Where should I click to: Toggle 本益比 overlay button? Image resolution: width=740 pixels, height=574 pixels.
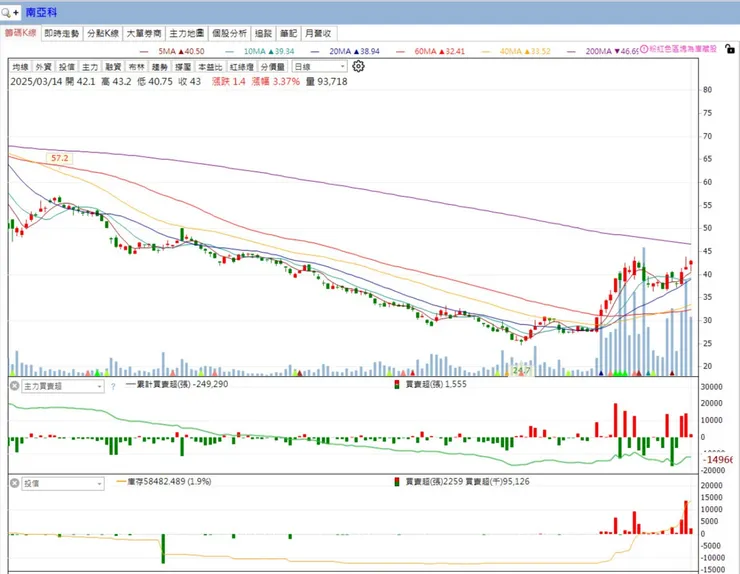tap(210, 67)
